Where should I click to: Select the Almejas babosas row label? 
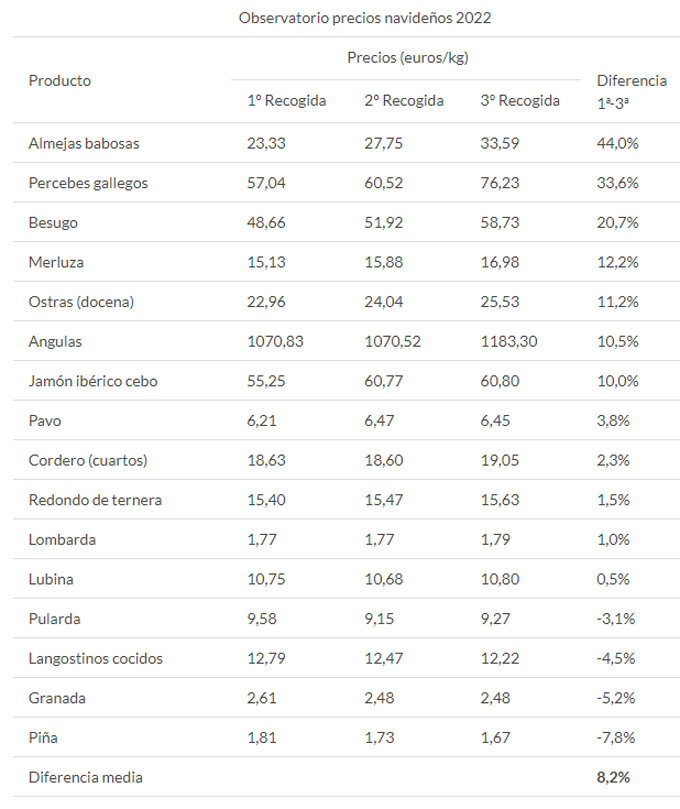(84, 143)
